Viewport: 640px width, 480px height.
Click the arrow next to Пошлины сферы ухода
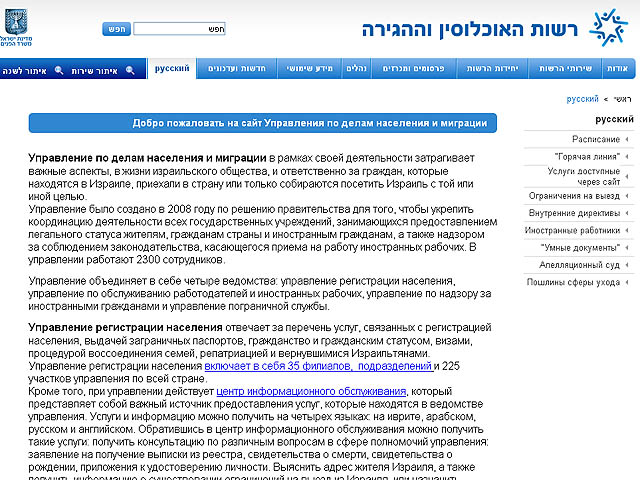click(x=627, y=282)
